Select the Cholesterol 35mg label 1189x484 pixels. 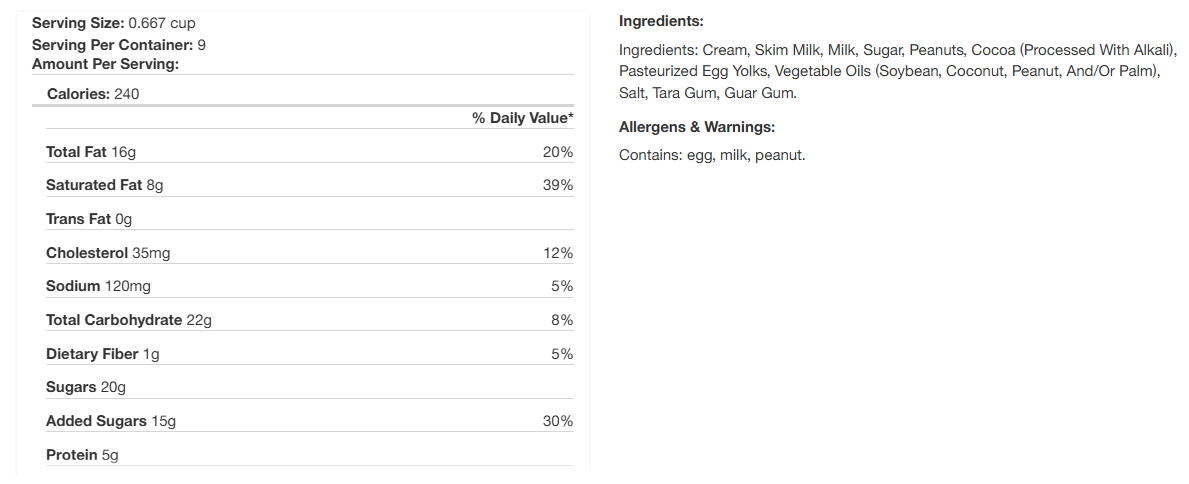pyautogui.click(x=108, y=253)
